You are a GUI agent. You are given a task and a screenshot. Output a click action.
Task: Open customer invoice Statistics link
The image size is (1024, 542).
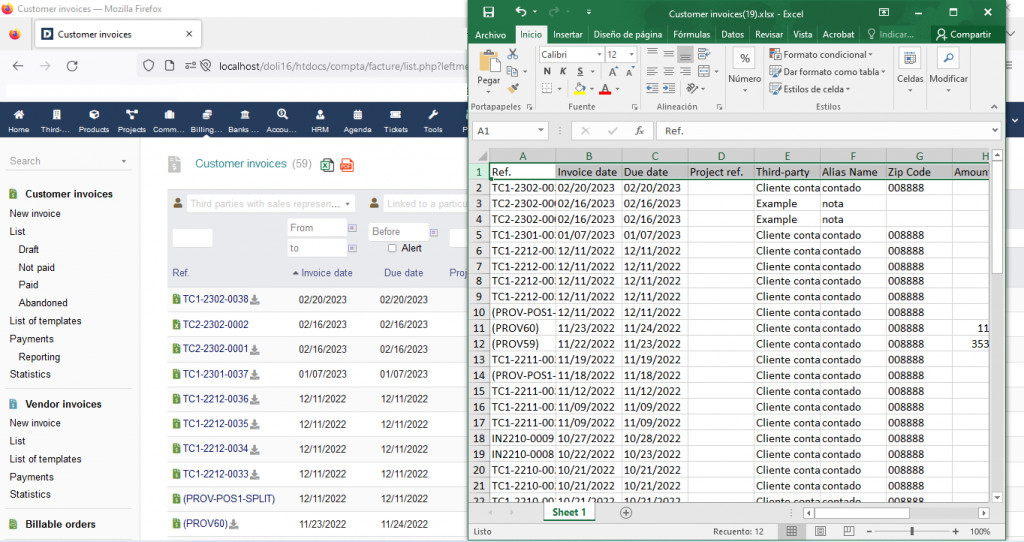[x=30, y=374]
